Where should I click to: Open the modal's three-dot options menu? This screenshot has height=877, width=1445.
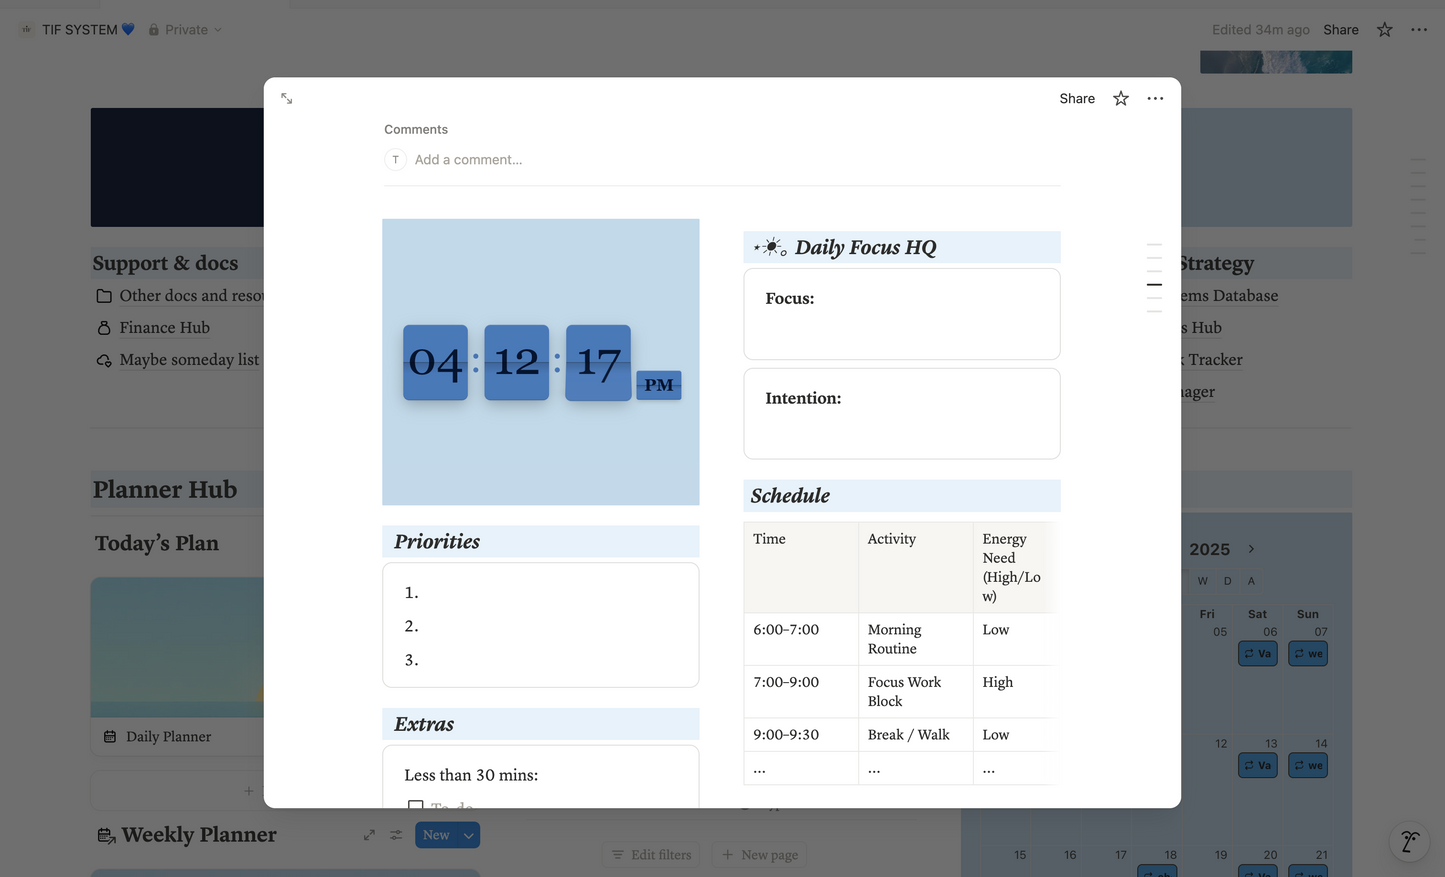pos(1155,98)
